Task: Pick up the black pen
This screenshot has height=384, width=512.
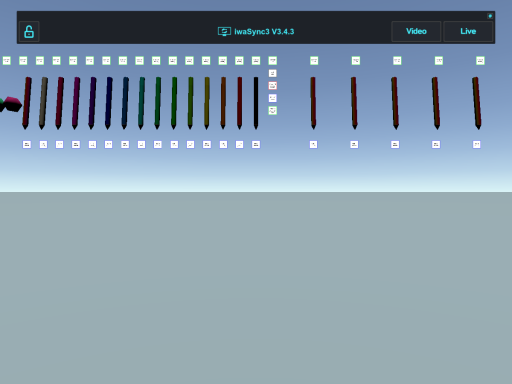Action: 256,103
